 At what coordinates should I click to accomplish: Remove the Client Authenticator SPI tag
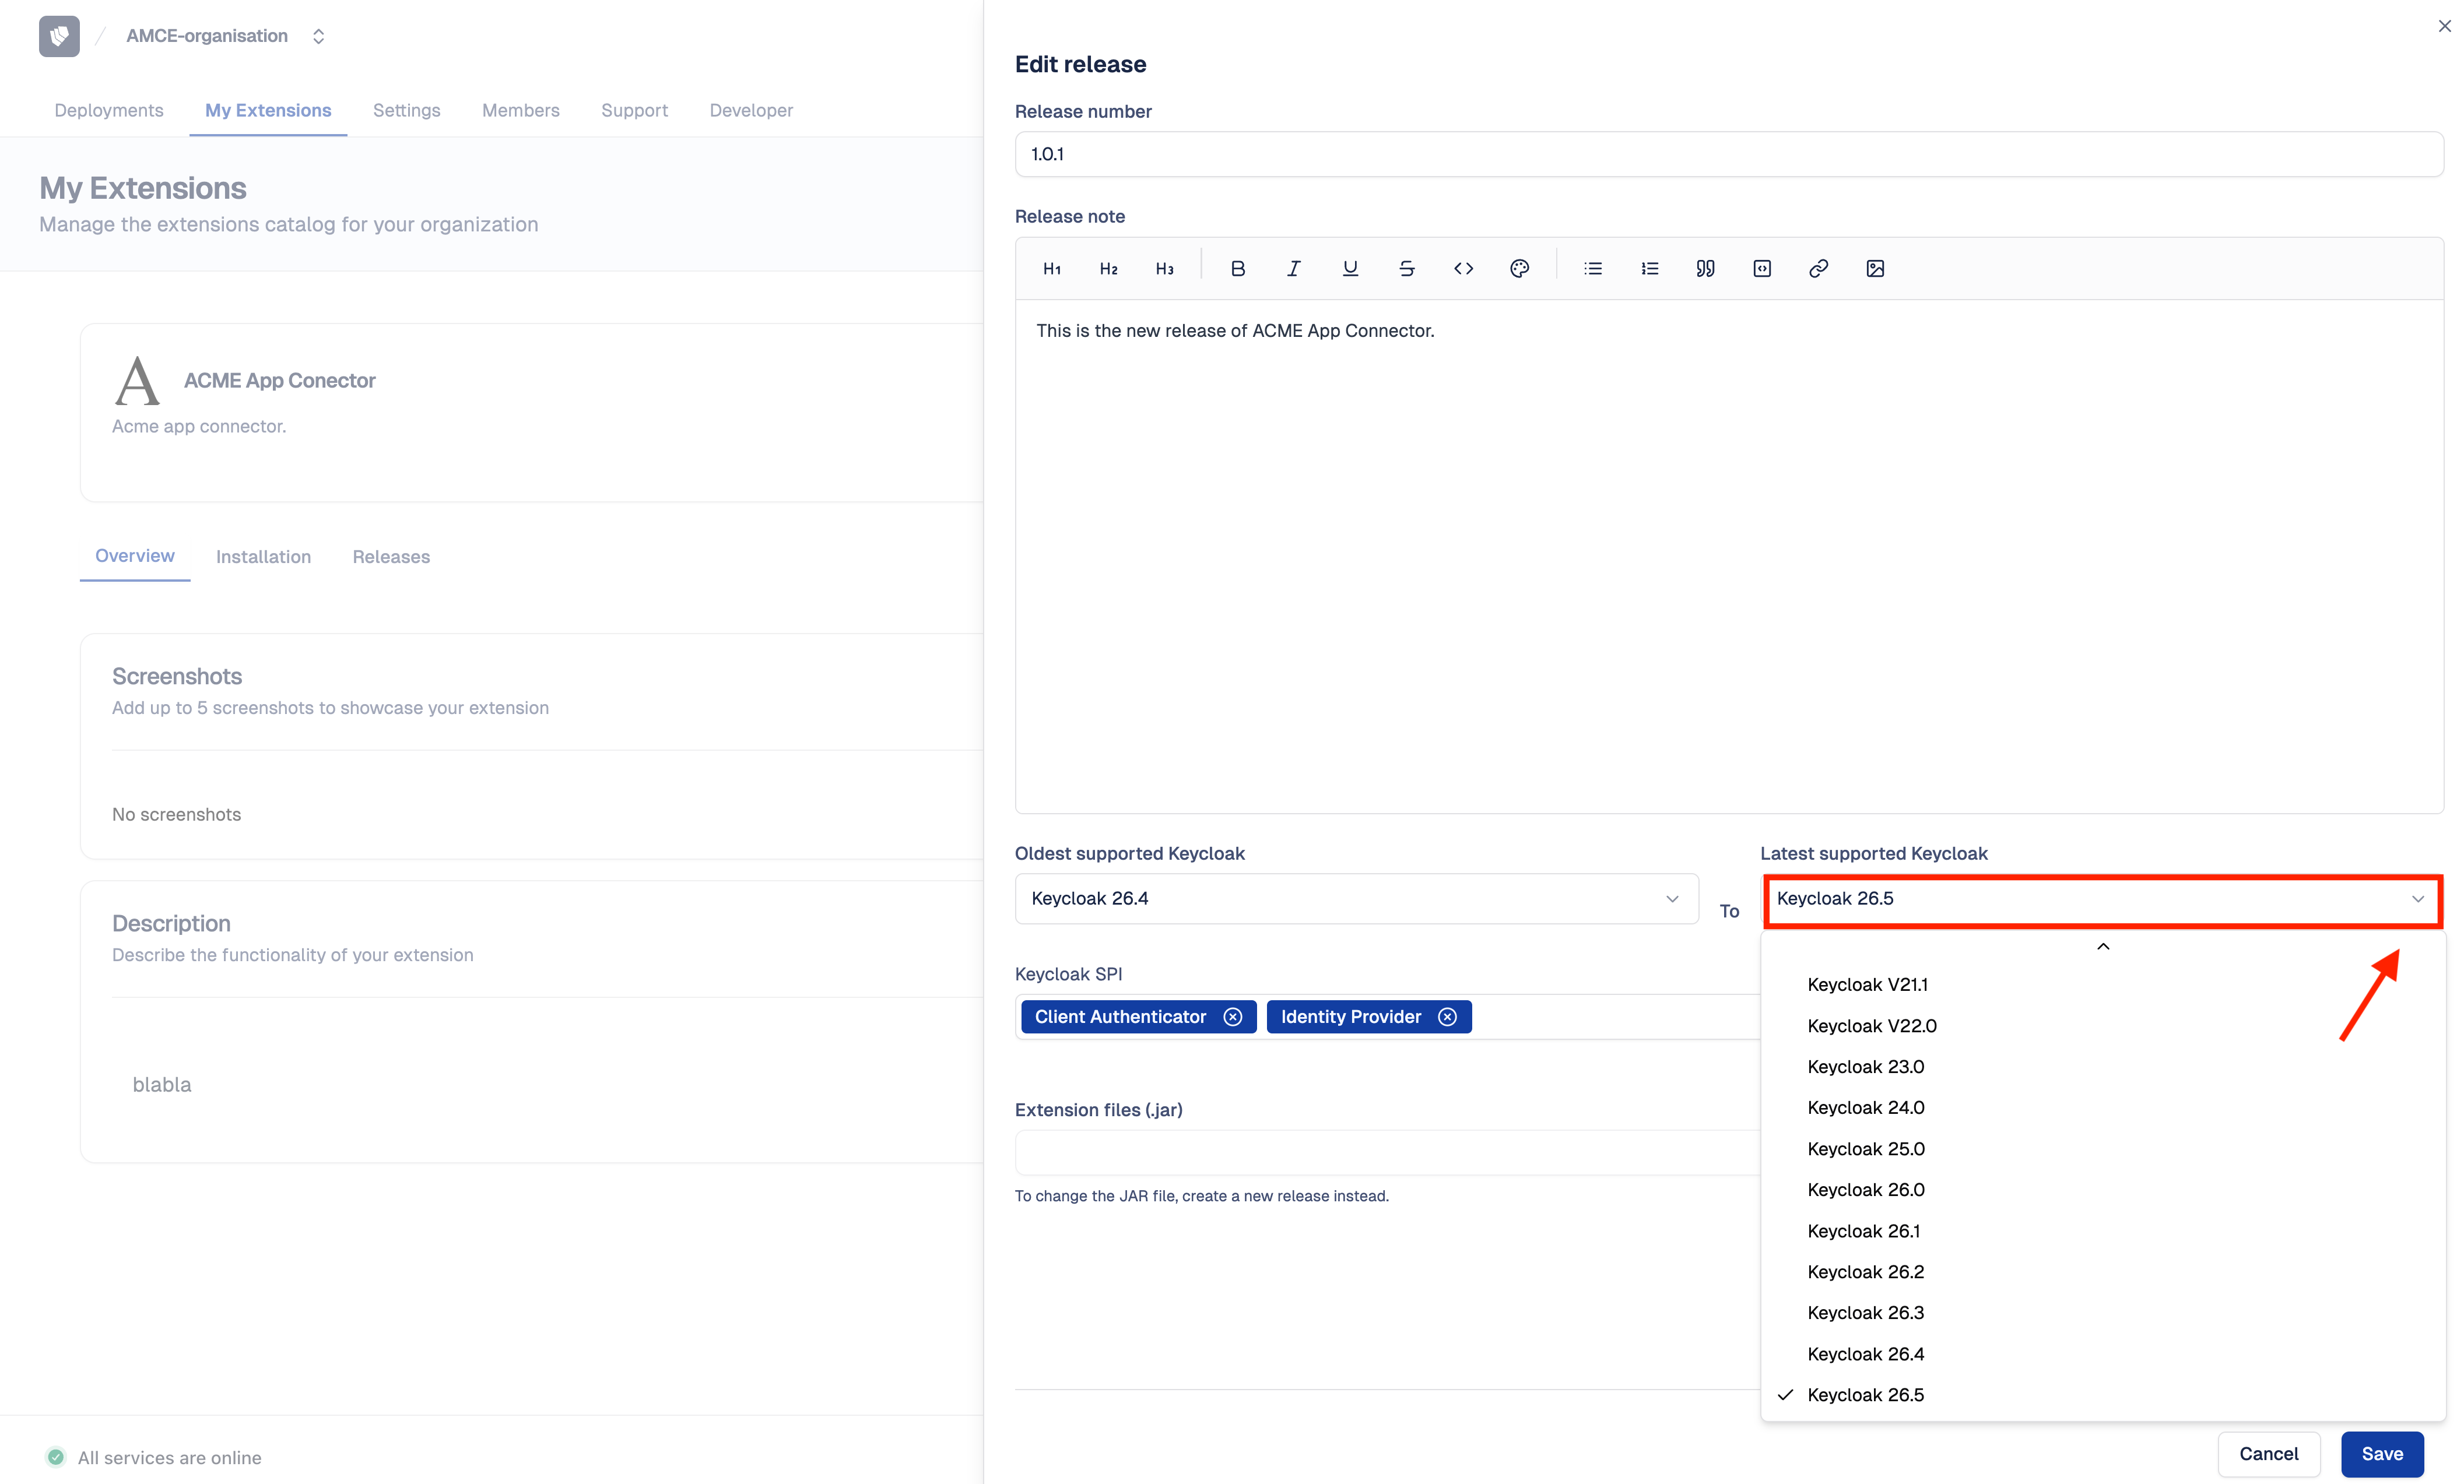[1233, 1016]
